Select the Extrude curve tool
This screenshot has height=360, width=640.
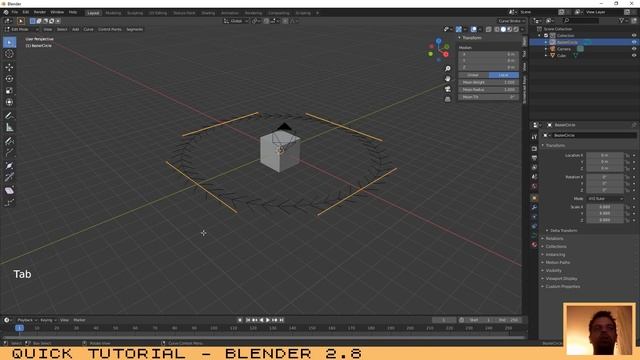click(x=9, y=153)
